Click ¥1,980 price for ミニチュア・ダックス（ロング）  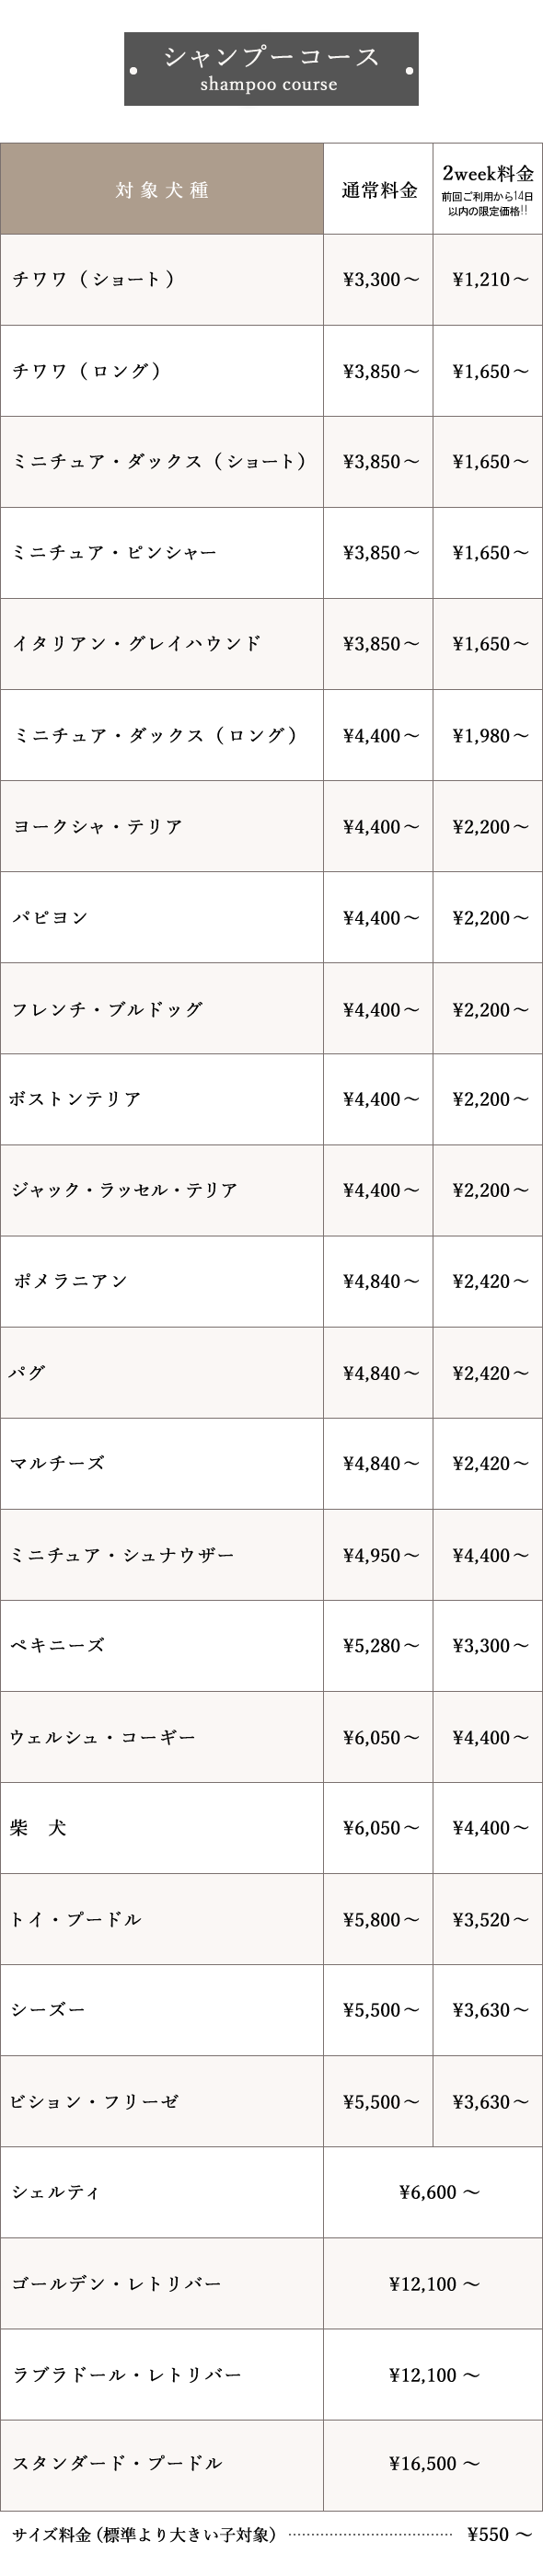pos(490,736)
